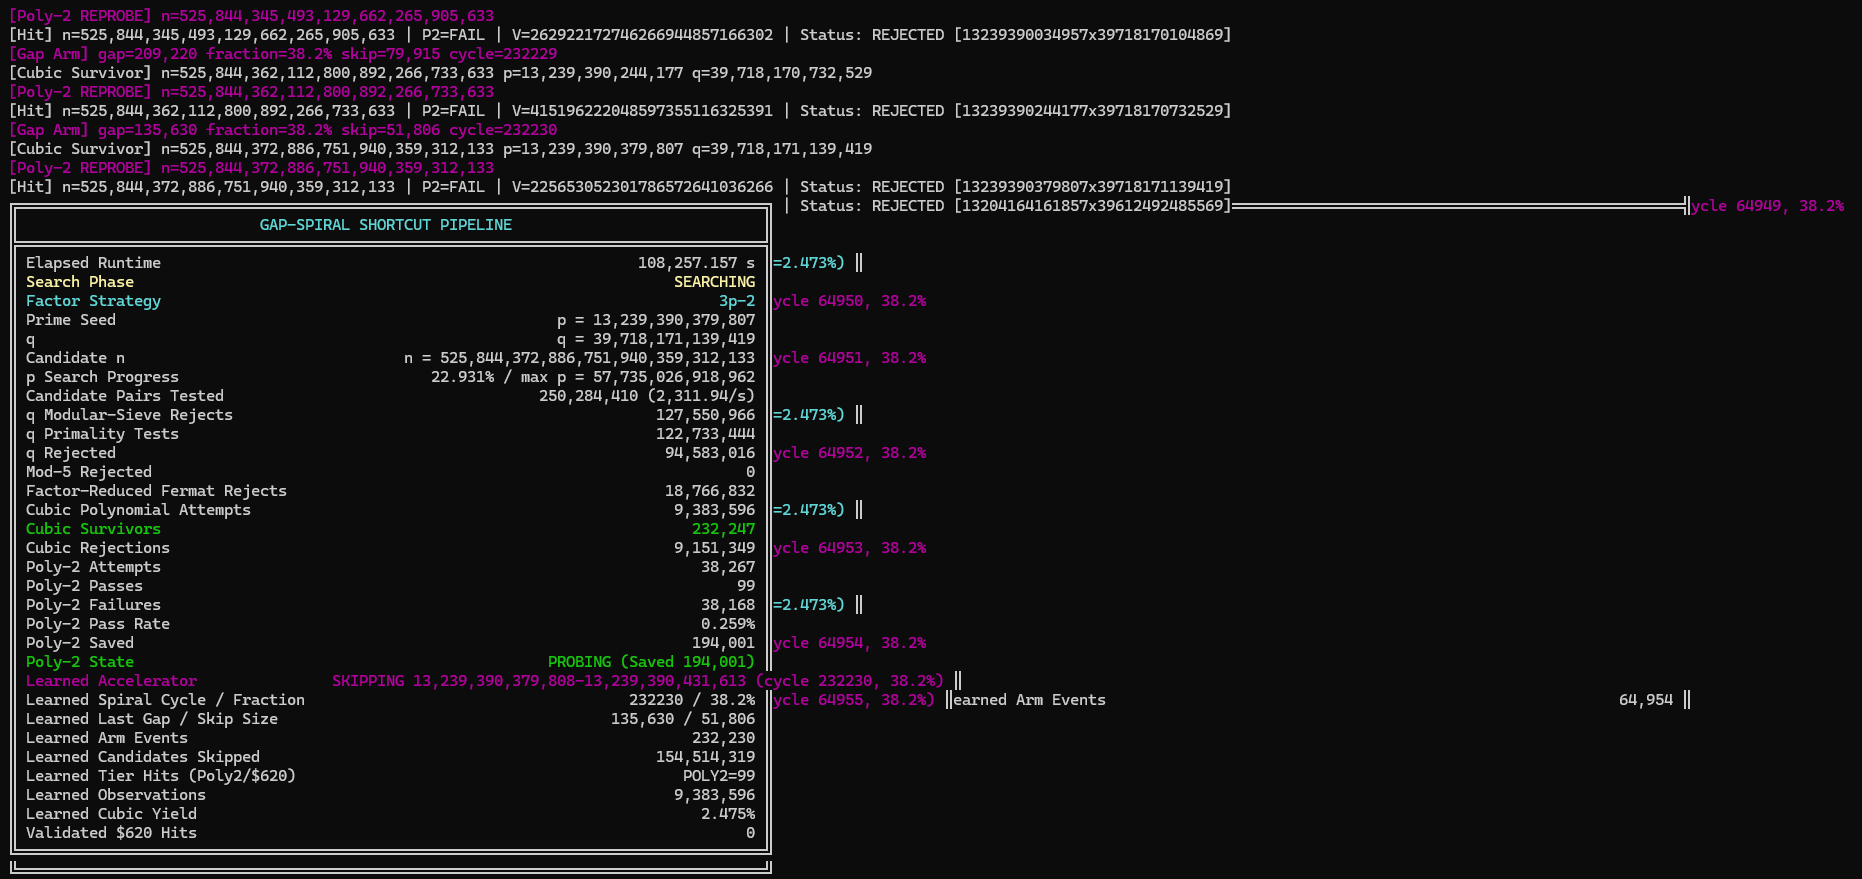Select the Learned Arm Events 64,954 value
Viewport: 1862px width, 879px height.
pos(1646,700)
